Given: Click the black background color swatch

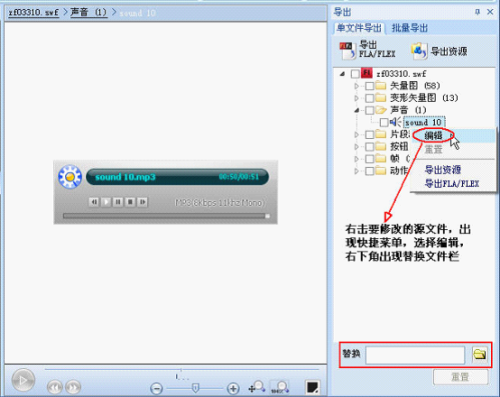Looking at the screenshot, I should point(312,387).
